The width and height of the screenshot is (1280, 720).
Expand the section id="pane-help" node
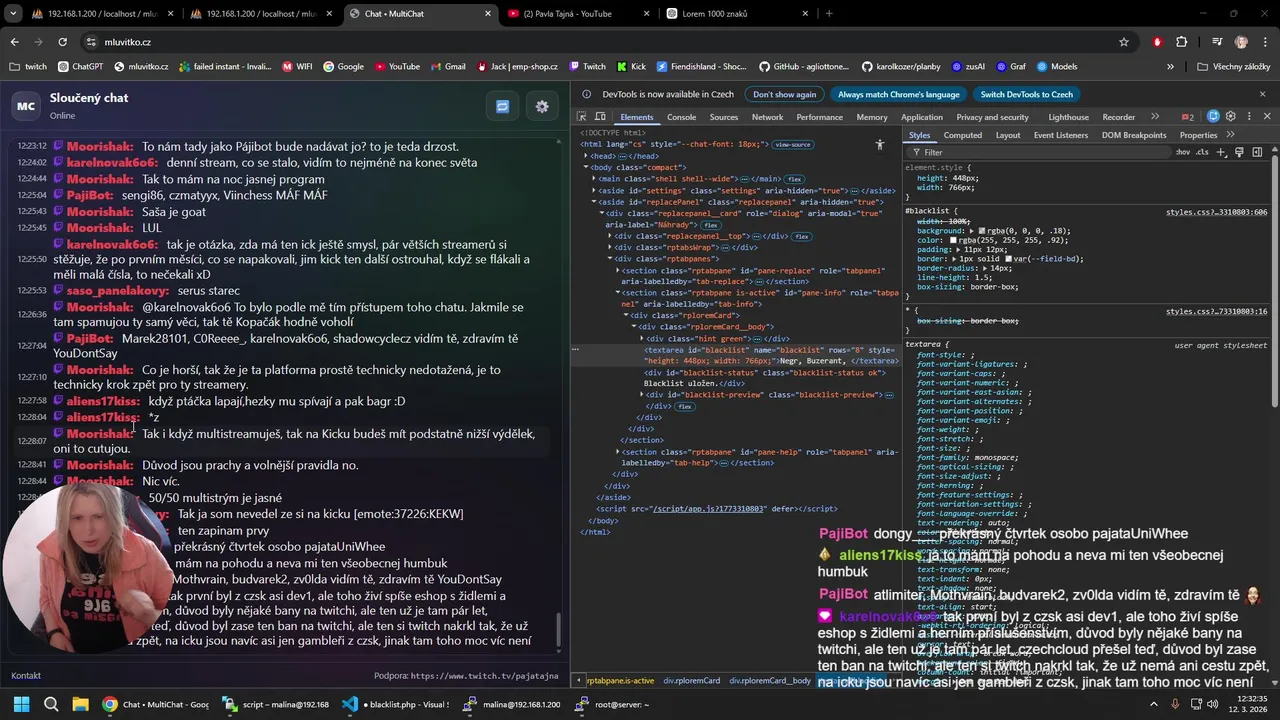click(x=619, y=452)
